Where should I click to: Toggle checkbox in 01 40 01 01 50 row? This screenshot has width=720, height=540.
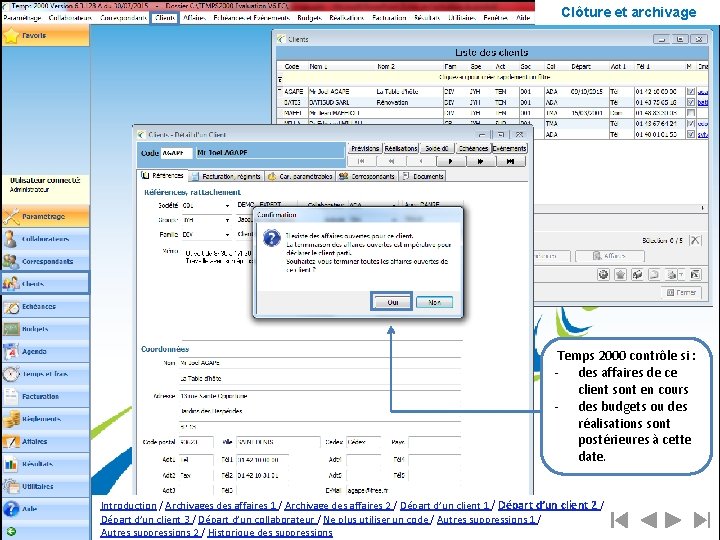[691, 134]
